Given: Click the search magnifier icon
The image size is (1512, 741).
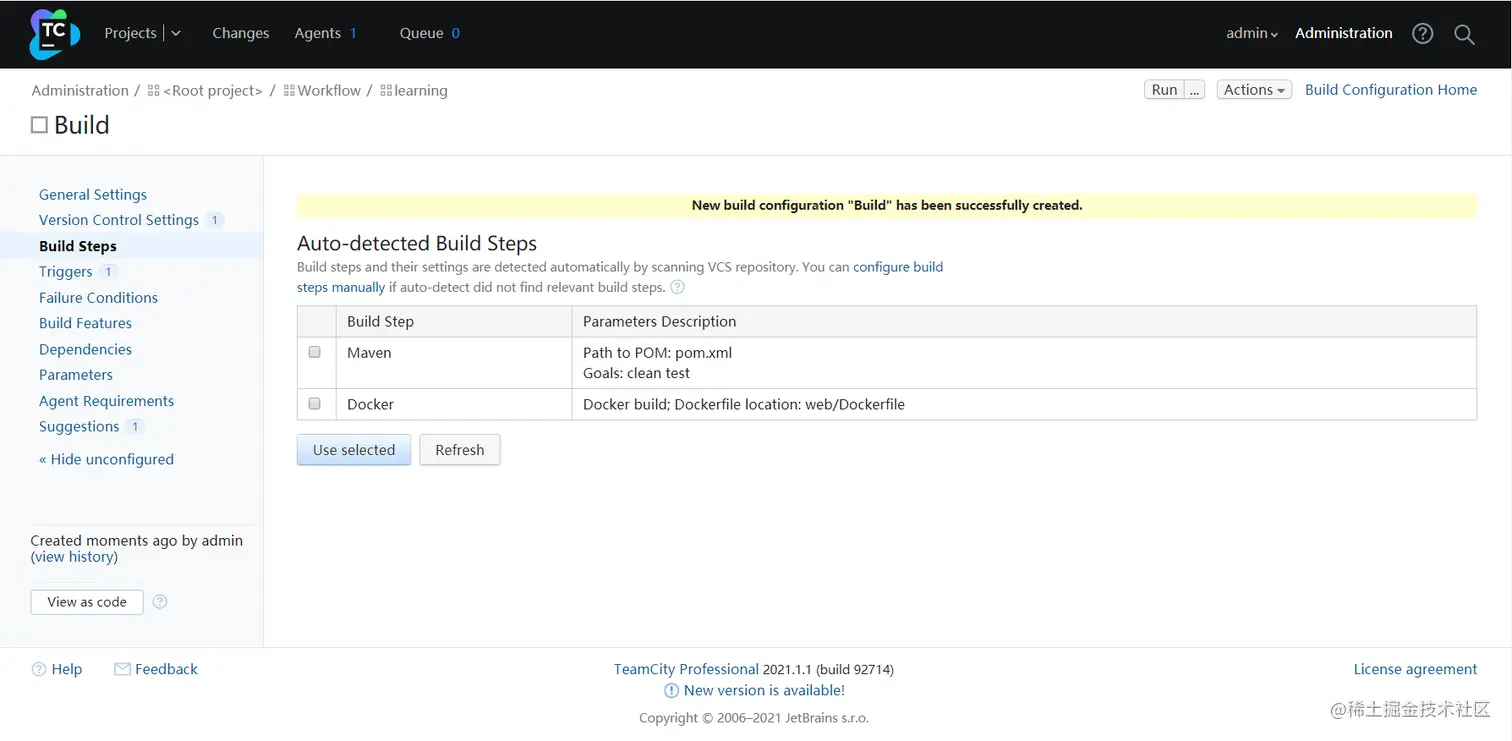Looking at the screenshot, I should pyautogui.click(x=1464, y=34).
